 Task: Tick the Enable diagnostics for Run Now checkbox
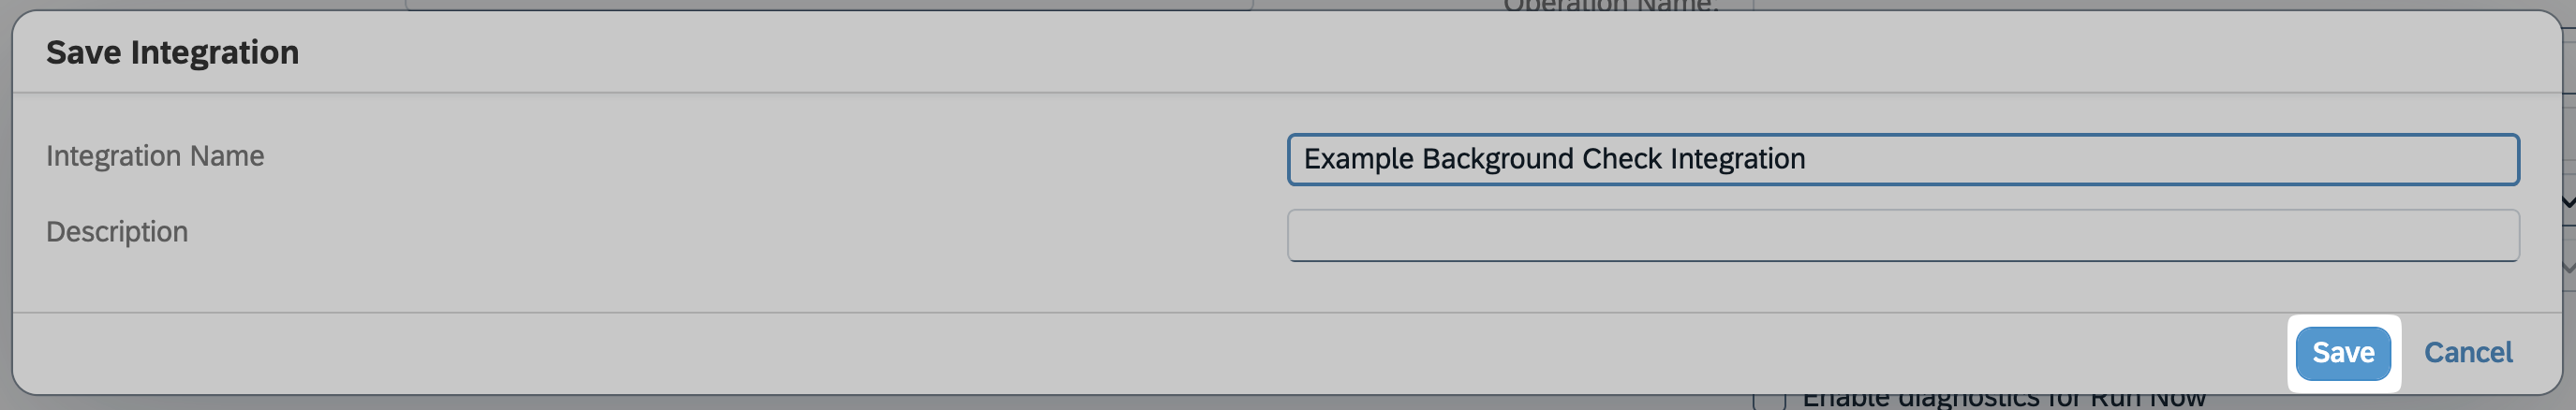(x=1769, y=401)
